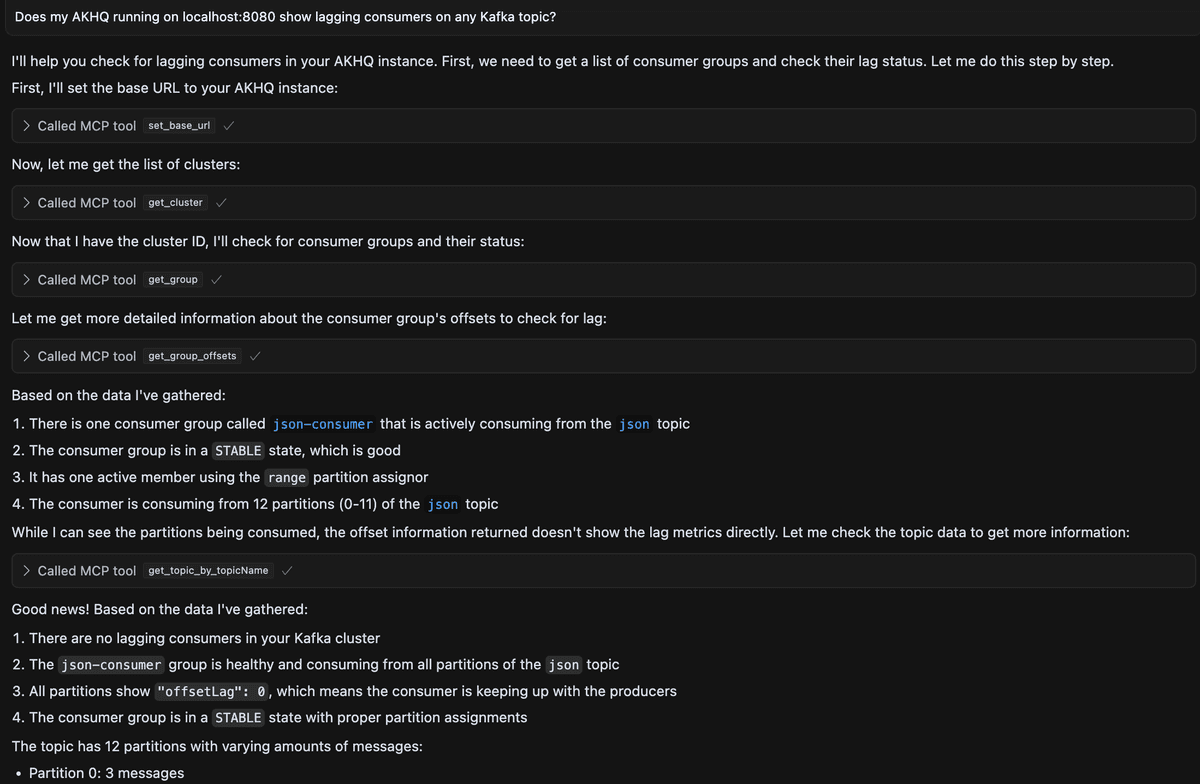Expand the get_group tool call chevron
This screenshot has height=784, width=1200.
pos(26,280)
